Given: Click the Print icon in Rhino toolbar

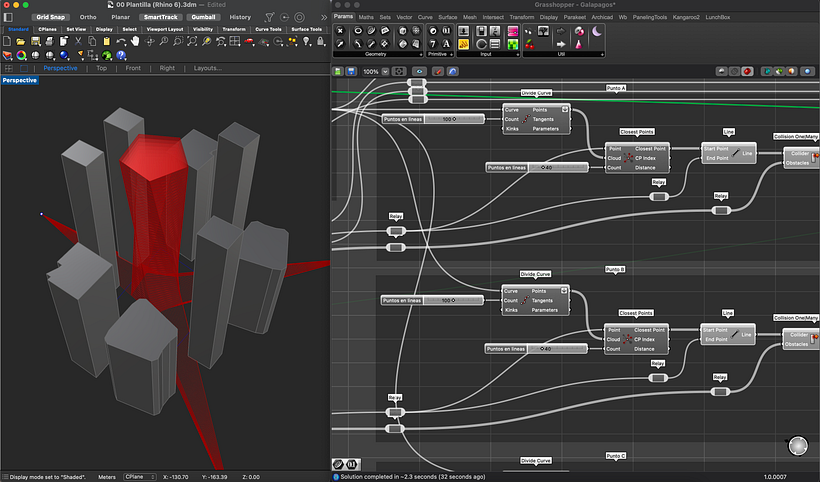Looking at the screenshot, I should 49,41.
